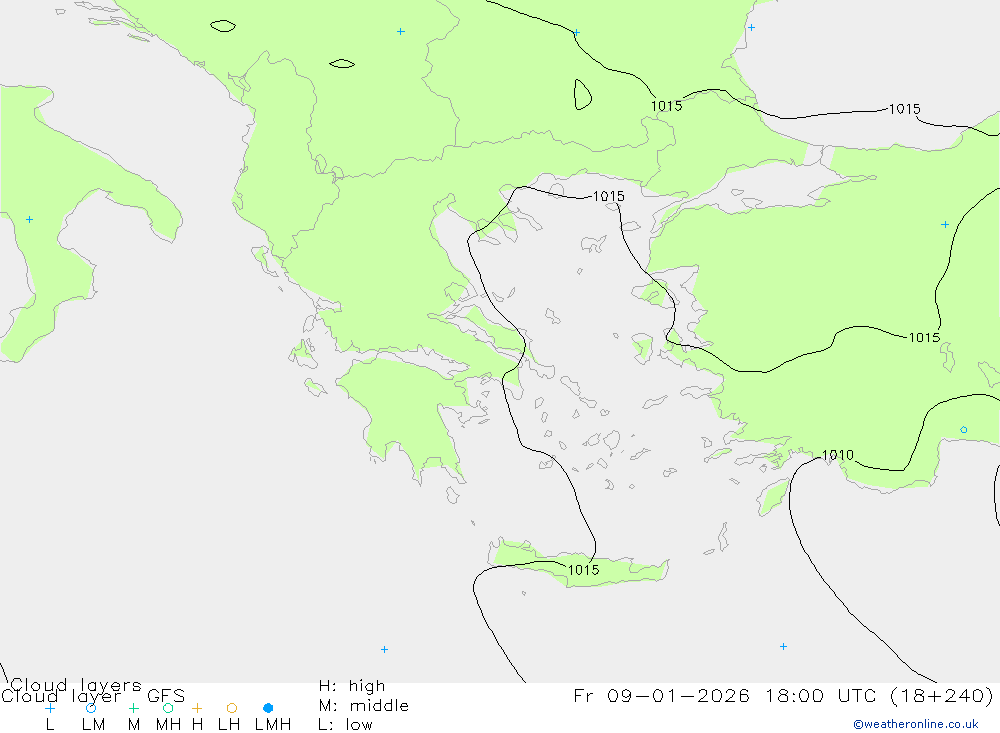The height and width of the screenshot is (733, 1000).
Task: Click the filled blue LMH legend symbol
Action: 268,708
